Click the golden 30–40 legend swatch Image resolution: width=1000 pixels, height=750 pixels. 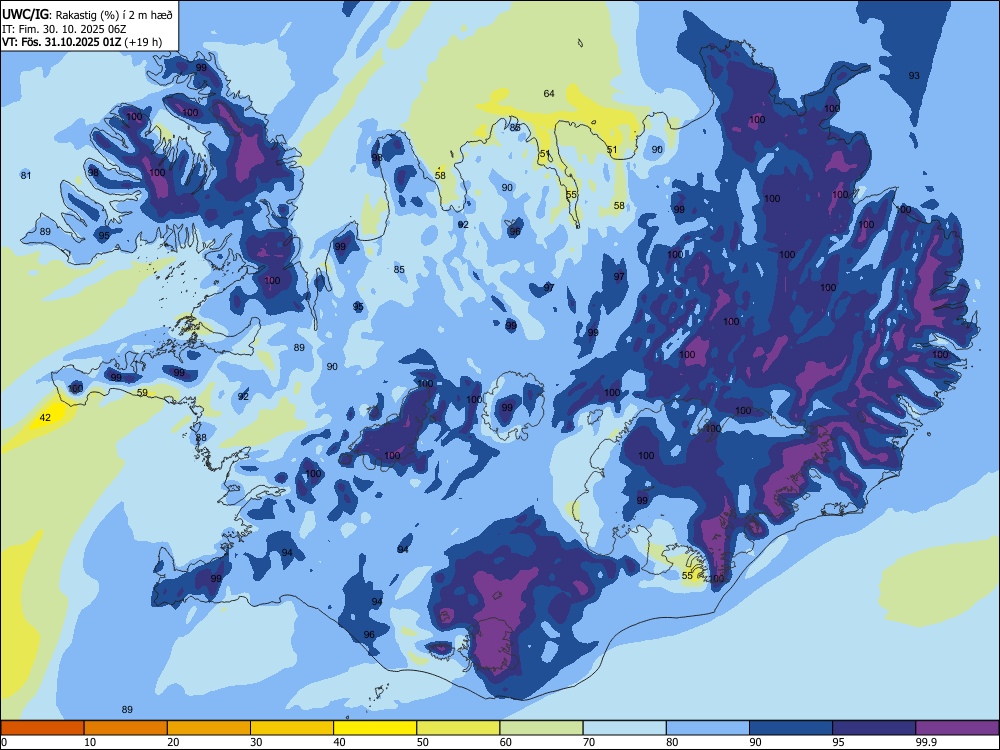coord(292,728)
